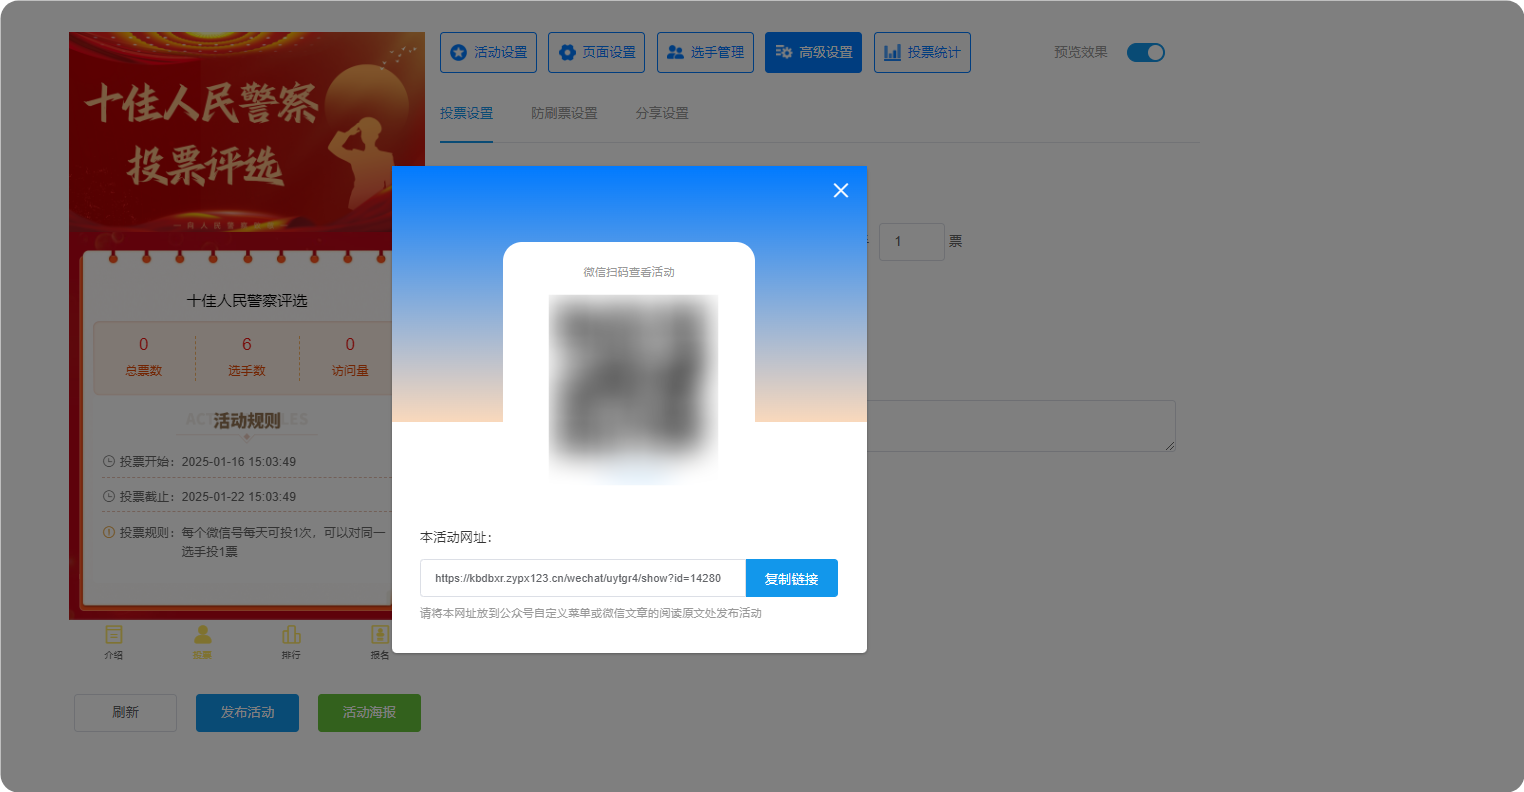Screen dimensions: 1524x792
Task: Click the green 活动海报 poster button
Action: [369, 712]
